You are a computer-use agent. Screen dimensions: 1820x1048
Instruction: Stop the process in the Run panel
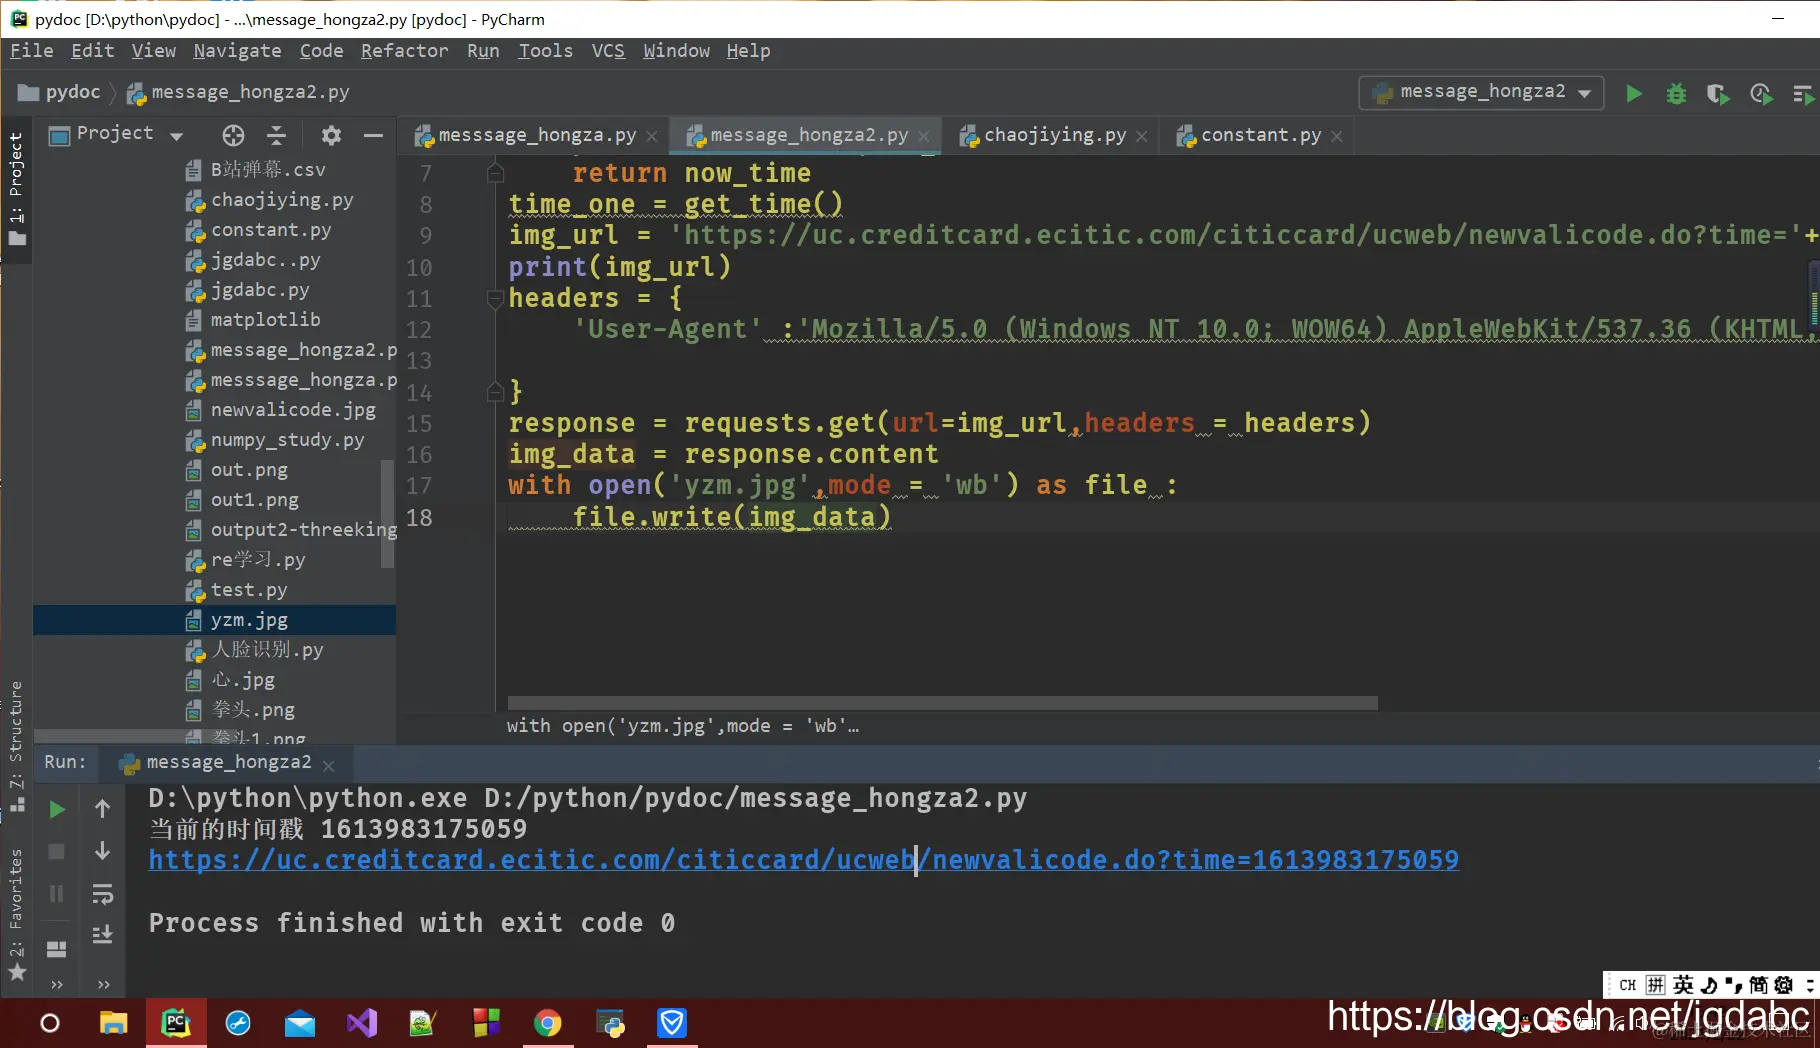[x=57, y=851]
